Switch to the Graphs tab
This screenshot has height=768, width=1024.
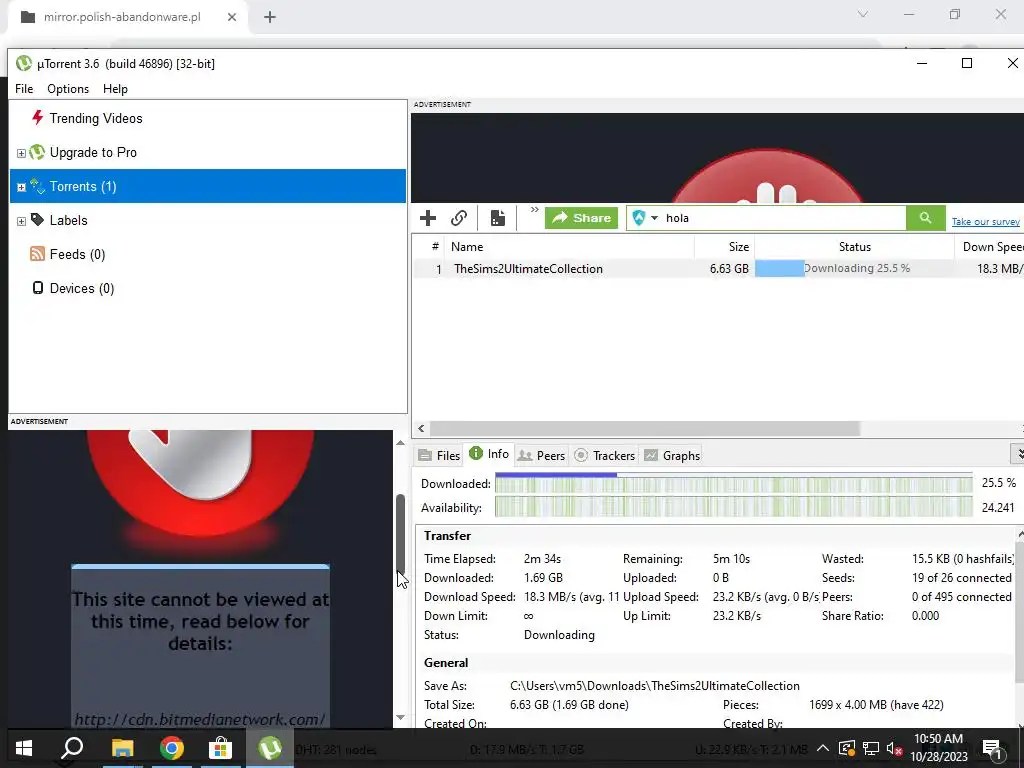(672, 455)
